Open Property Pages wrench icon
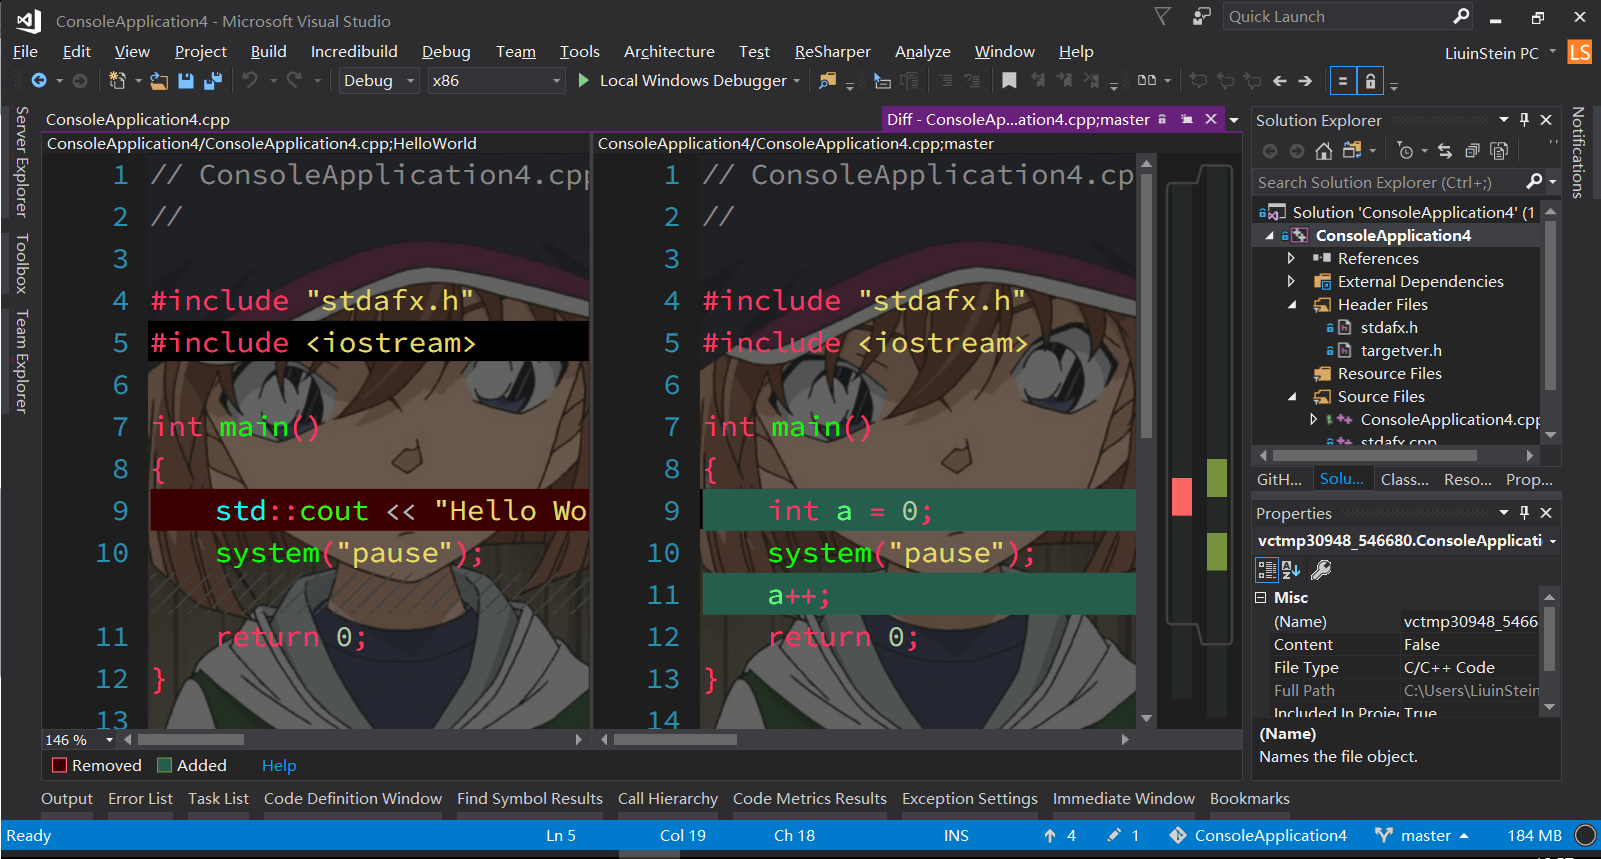This screenshot has width=1601, height=859. (1321, 570)
